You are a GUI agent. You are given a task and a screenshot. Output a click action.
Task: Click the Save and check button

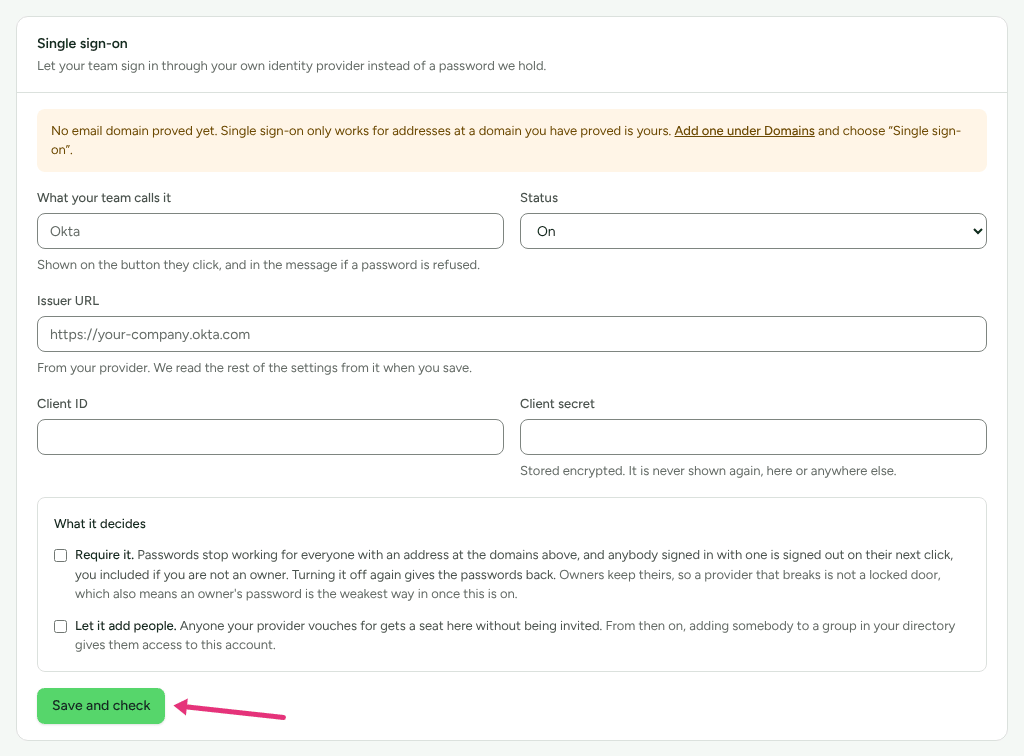point(101,706)
